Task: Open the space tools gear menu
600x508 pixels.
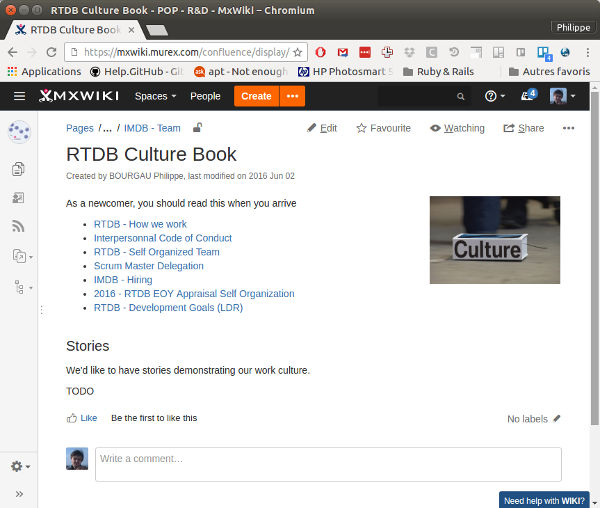Action: tap(20, 466)
